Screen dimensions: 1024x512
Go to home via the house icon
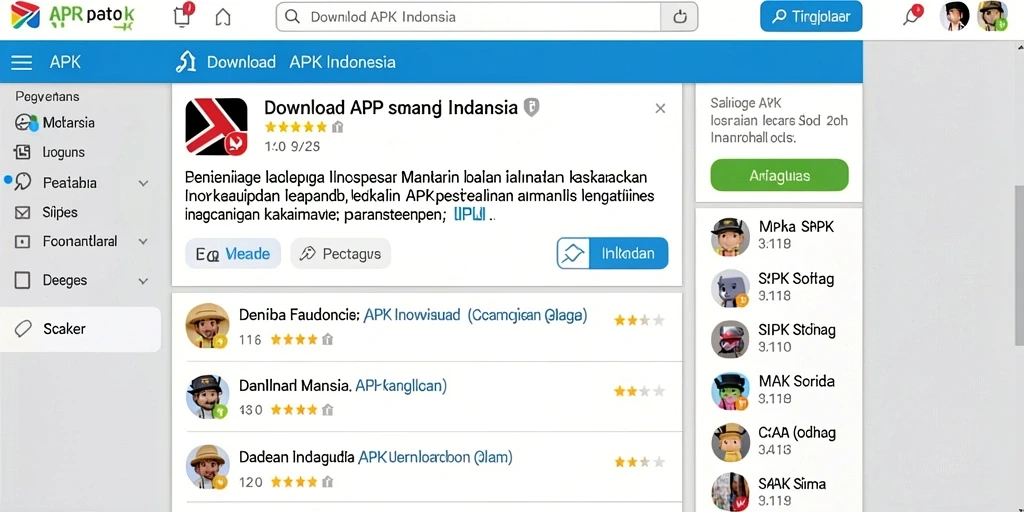click(x=223, y=17)
